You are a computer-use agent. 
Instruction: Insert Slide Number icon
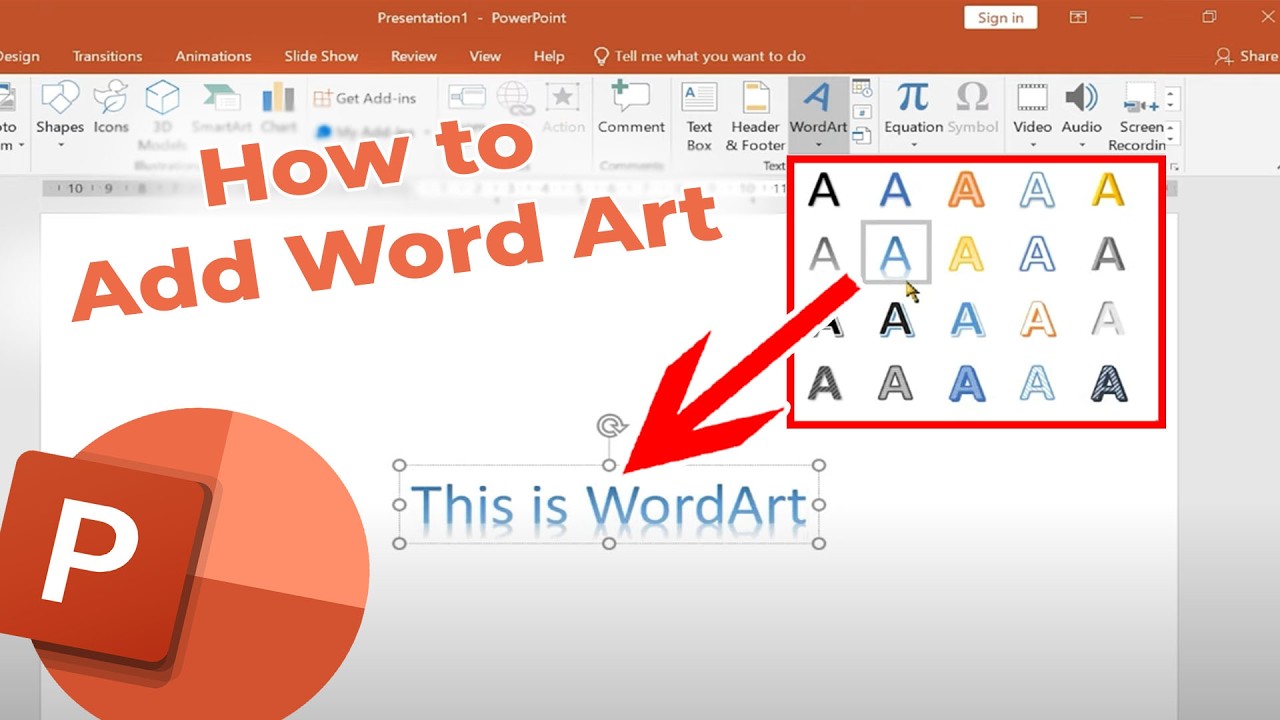pos(861,112)
